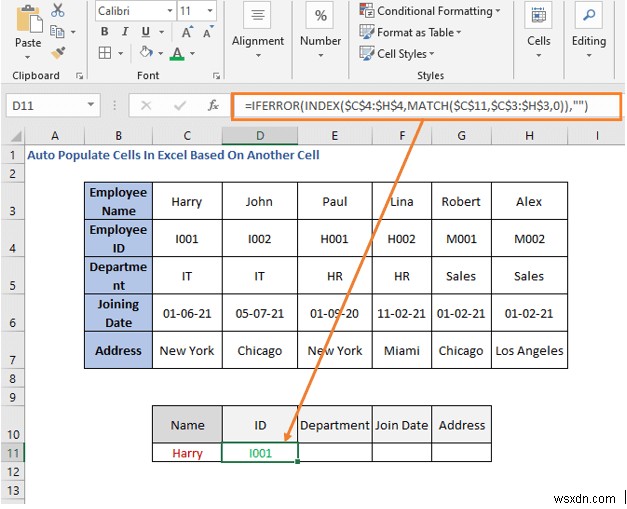Expand the Editing group menu
The height and width of the screenshot is (509, 627).
pyautogui.click(x=589, y=56)
